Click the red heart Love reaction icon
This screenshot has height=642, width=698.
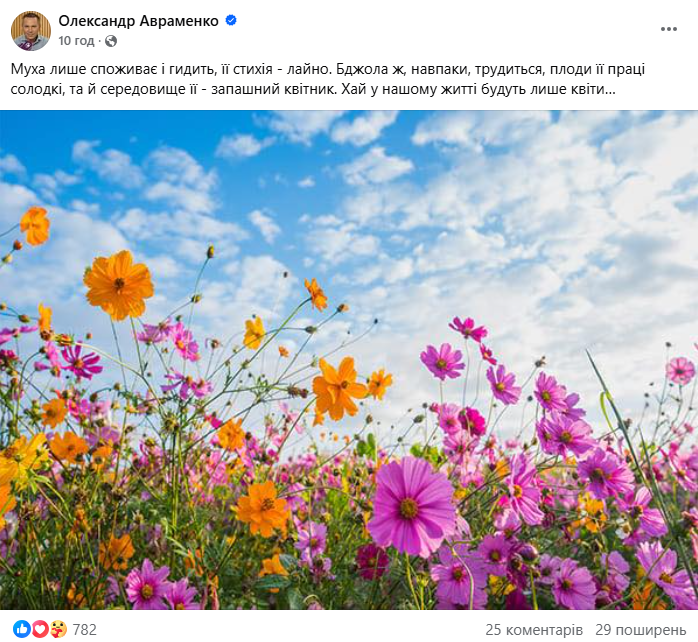point(40,629)
